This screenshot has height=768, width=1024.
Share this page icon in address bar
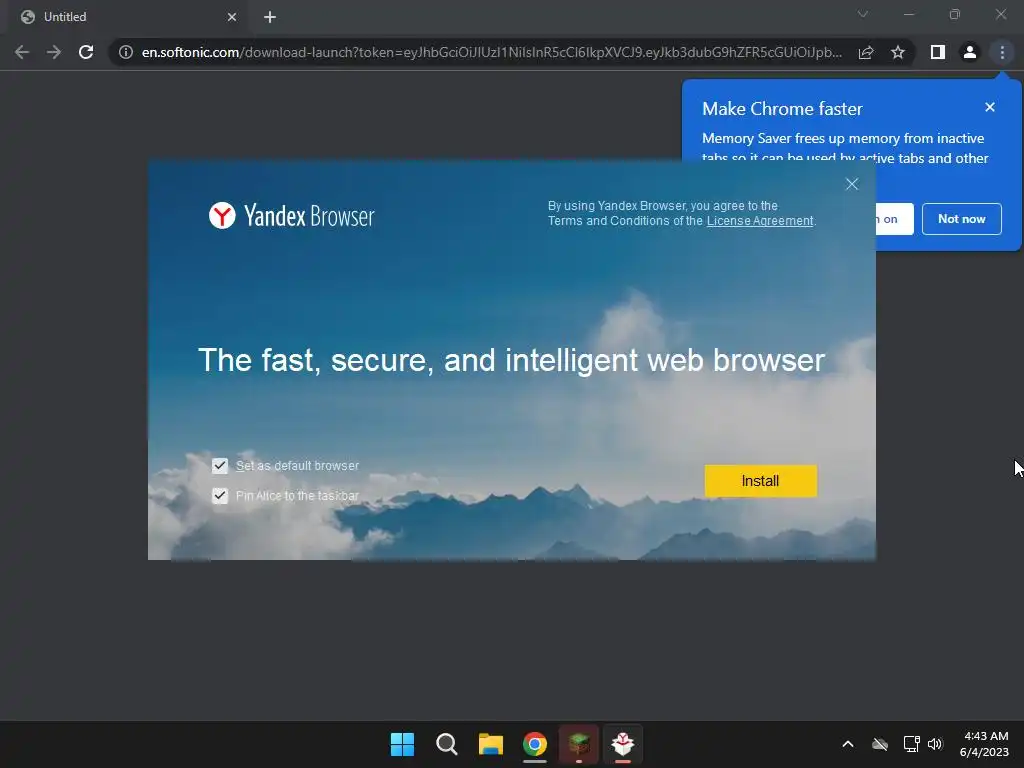tap(866, 52)
